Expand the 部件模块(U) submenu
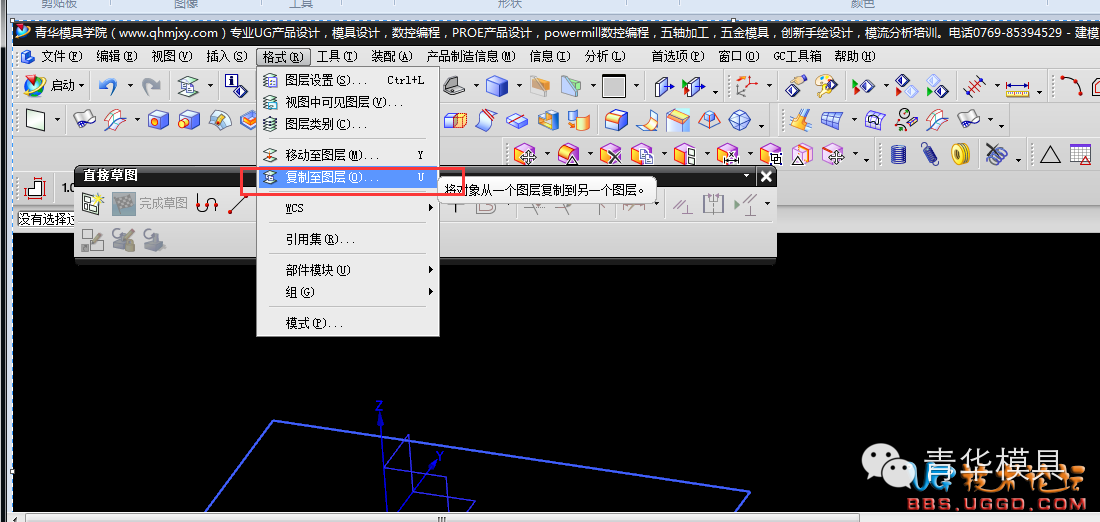This screenshot has width=1100, height=522. (x=348, y=270)
